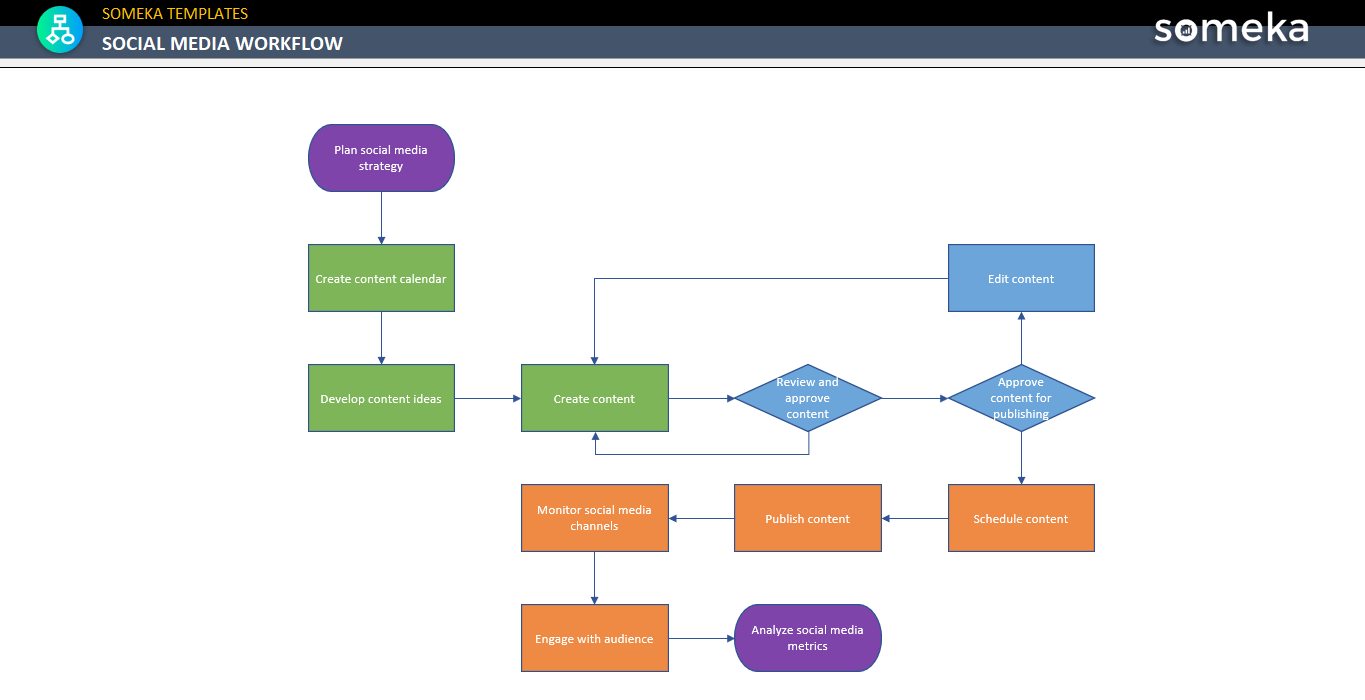Select the "Review and approve content" diamond

click(x=808, y=398)
